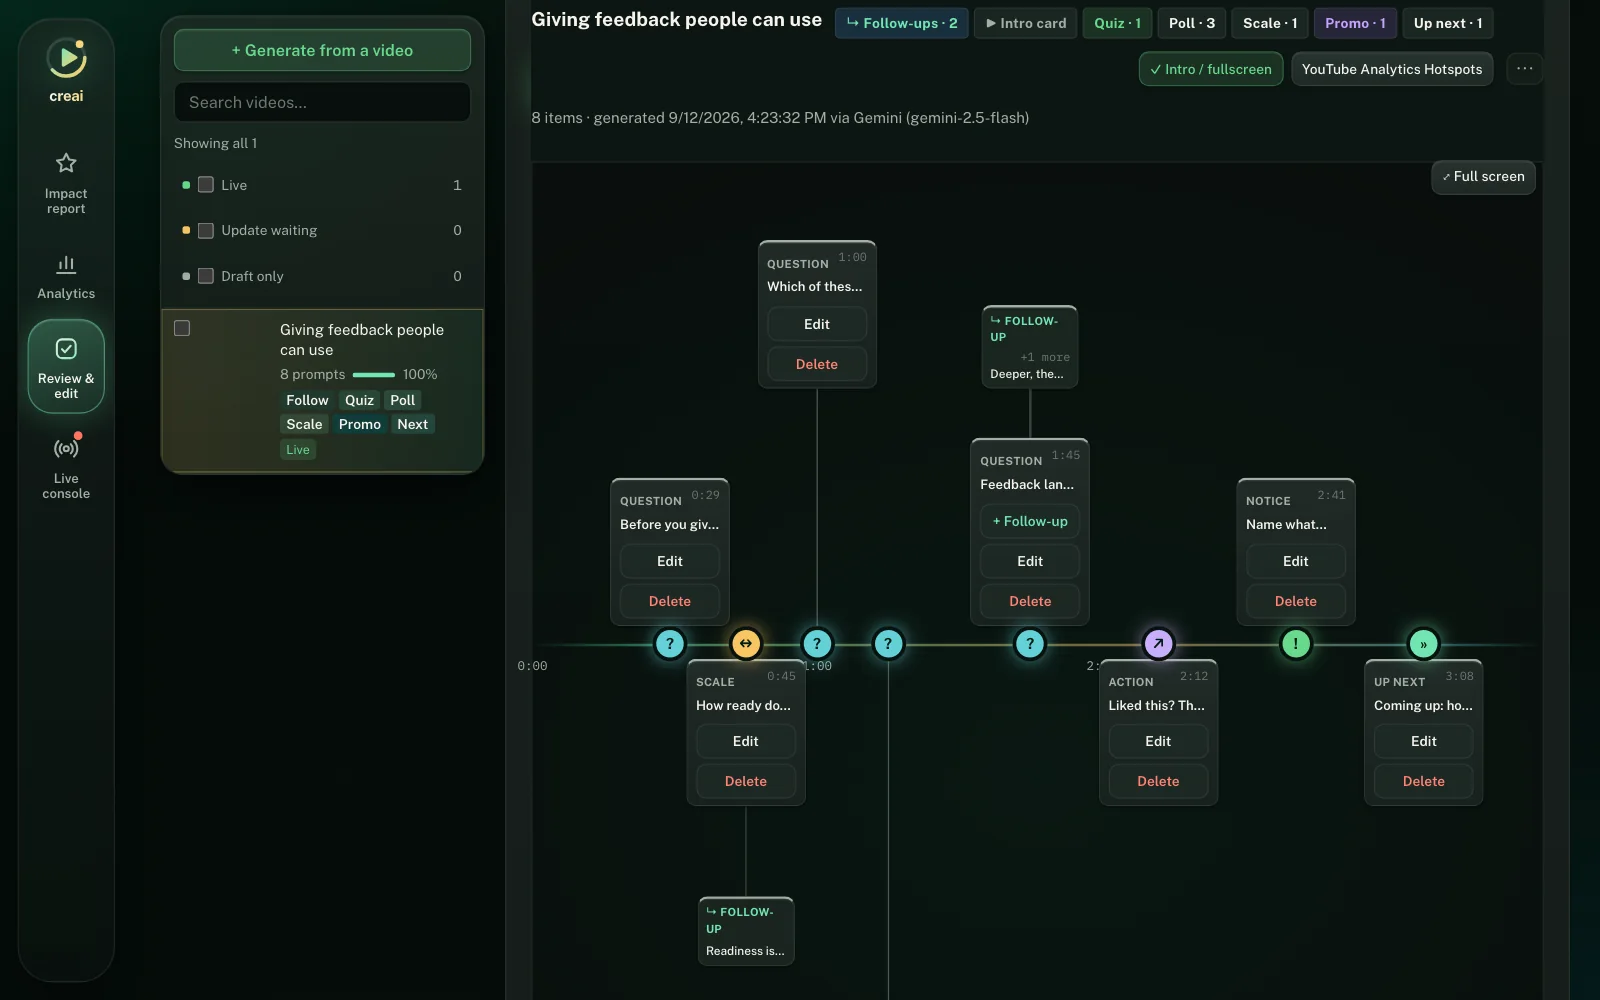Viewport: 1600px width, 1000px height.
Task: Click the Poll · 3 filter chip
Action: click(x=1192, y=23)
